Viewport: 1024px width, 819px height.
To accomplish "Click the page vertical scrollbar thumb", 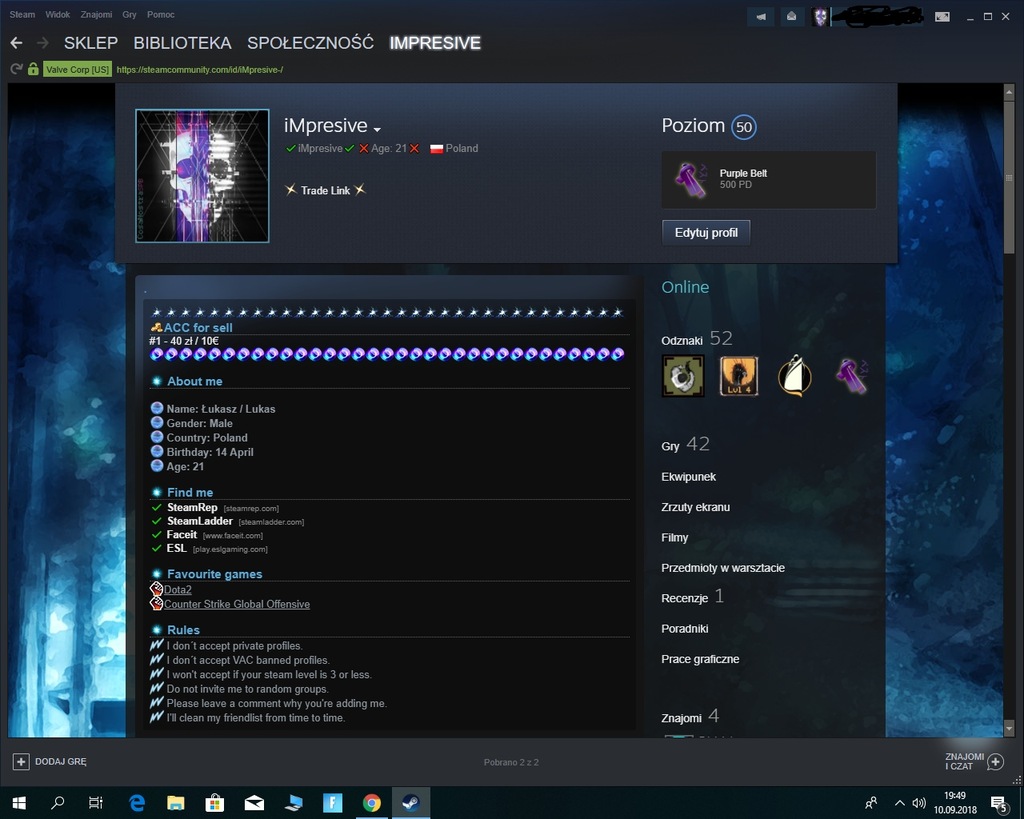I will point(1008,176).
